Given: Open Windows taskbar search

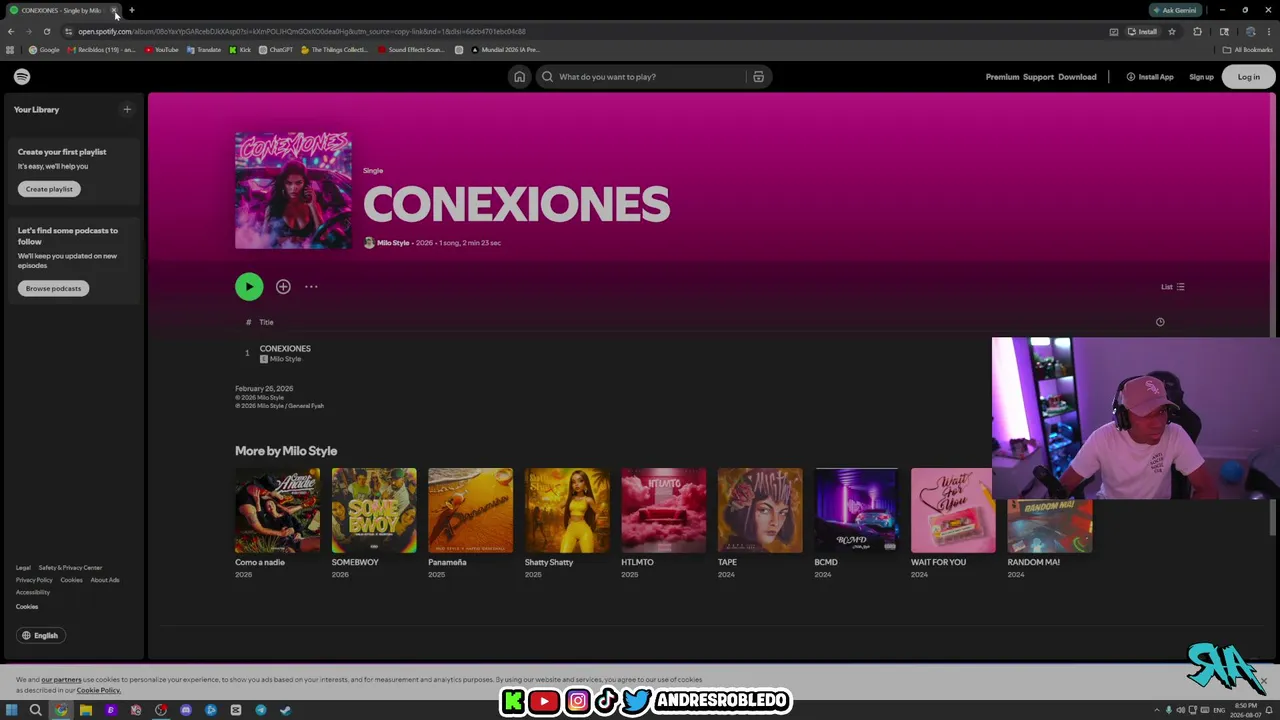Looking at the screenshot, I should [x=35, y=710].
